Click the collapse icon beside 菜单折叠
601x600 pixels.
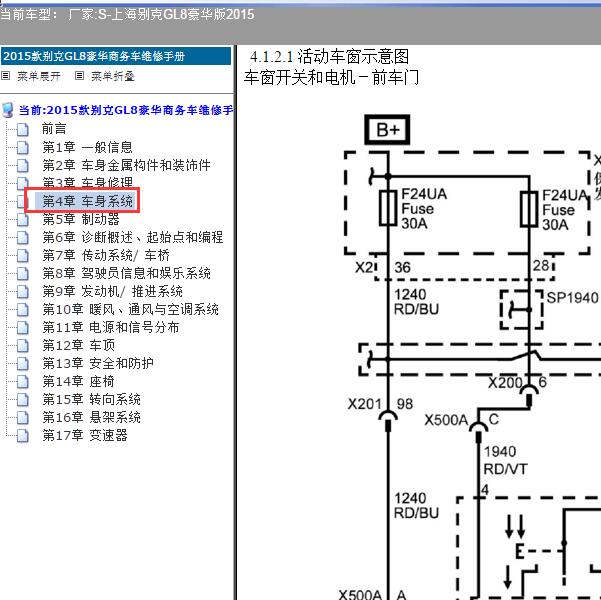tap(79, 76)
